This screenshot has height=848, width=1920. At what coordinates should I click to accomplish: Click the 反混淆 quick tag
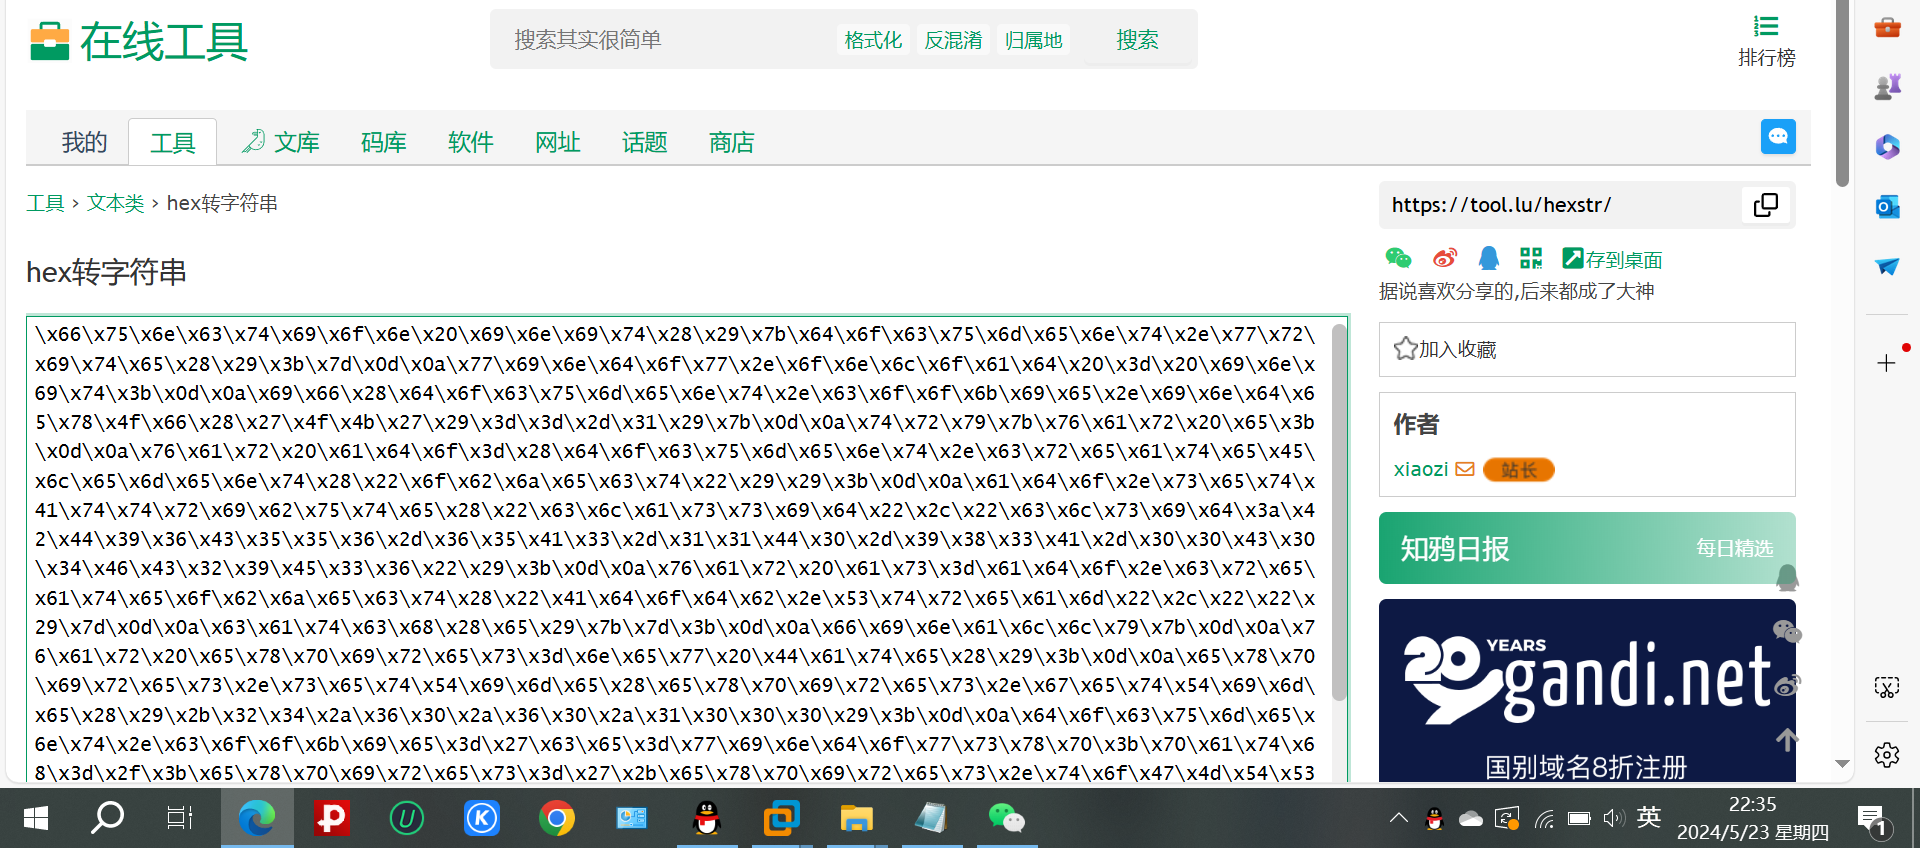[953, 40]
